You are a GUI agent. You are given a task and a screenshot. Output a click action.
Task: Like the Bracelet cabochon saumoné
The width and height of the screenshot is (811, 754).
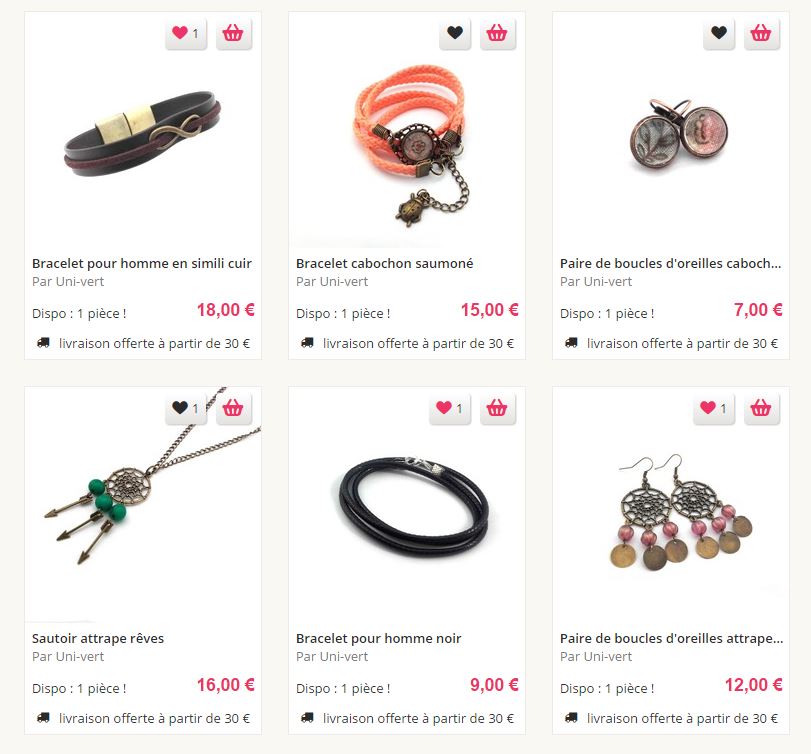point(455,34)
